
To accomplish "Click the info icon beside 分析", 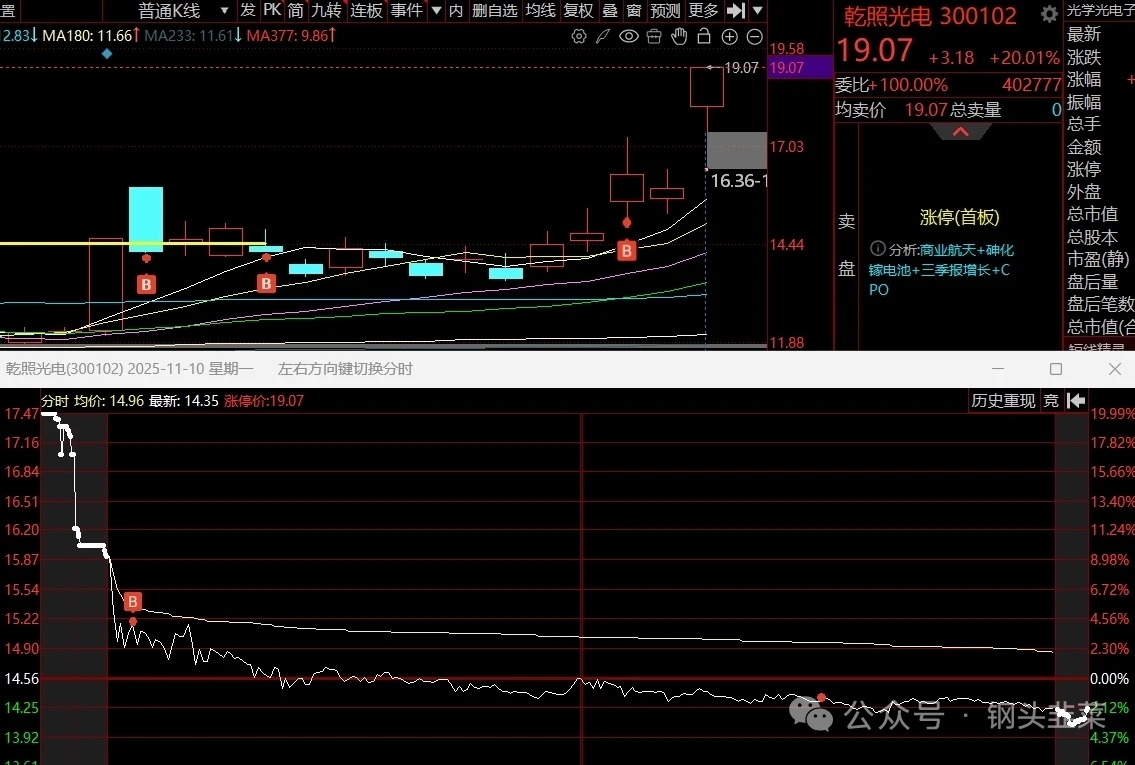I will click(x=877, y=249).
